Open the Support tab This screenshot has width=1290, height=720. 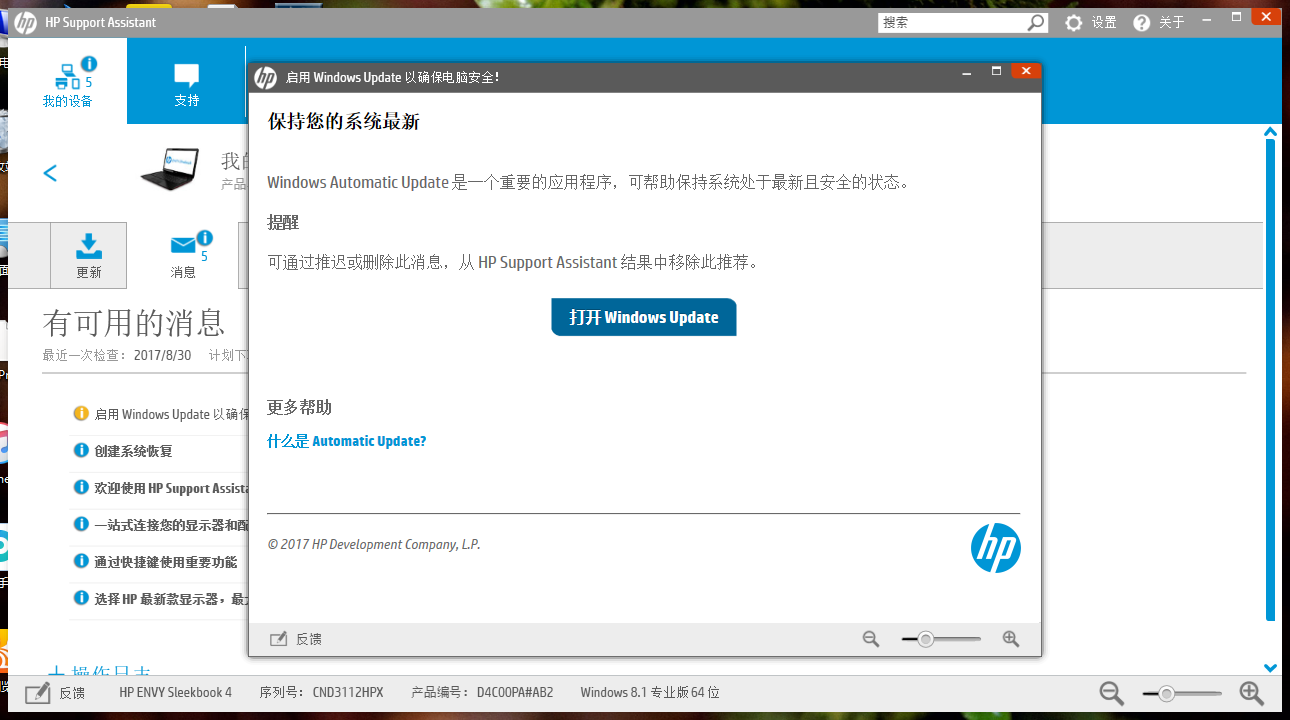[x=187, y=85]
